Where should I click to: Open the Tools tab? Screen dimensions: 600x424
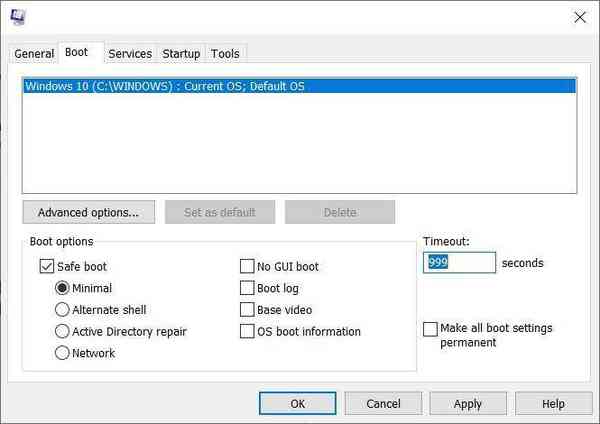click(x=225, y=54)
